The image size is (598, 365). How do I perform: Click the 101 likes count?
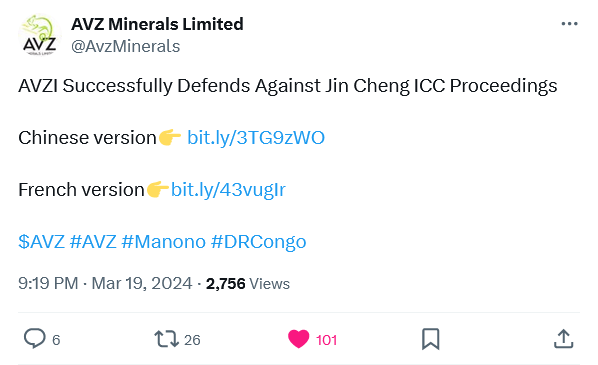pos(326,340)
